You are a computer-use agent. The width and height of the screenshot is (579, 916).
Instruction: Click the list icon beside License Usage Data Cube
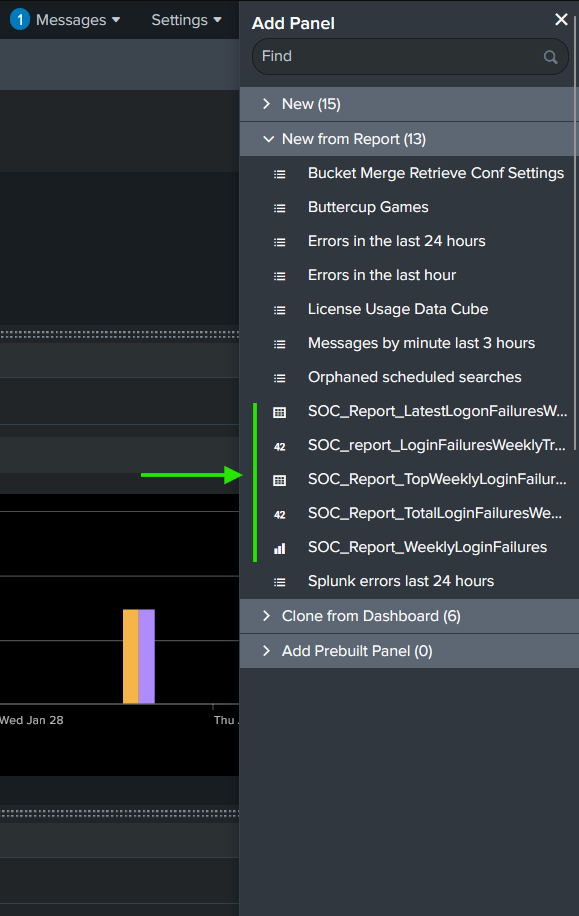[x=280, y=310]
